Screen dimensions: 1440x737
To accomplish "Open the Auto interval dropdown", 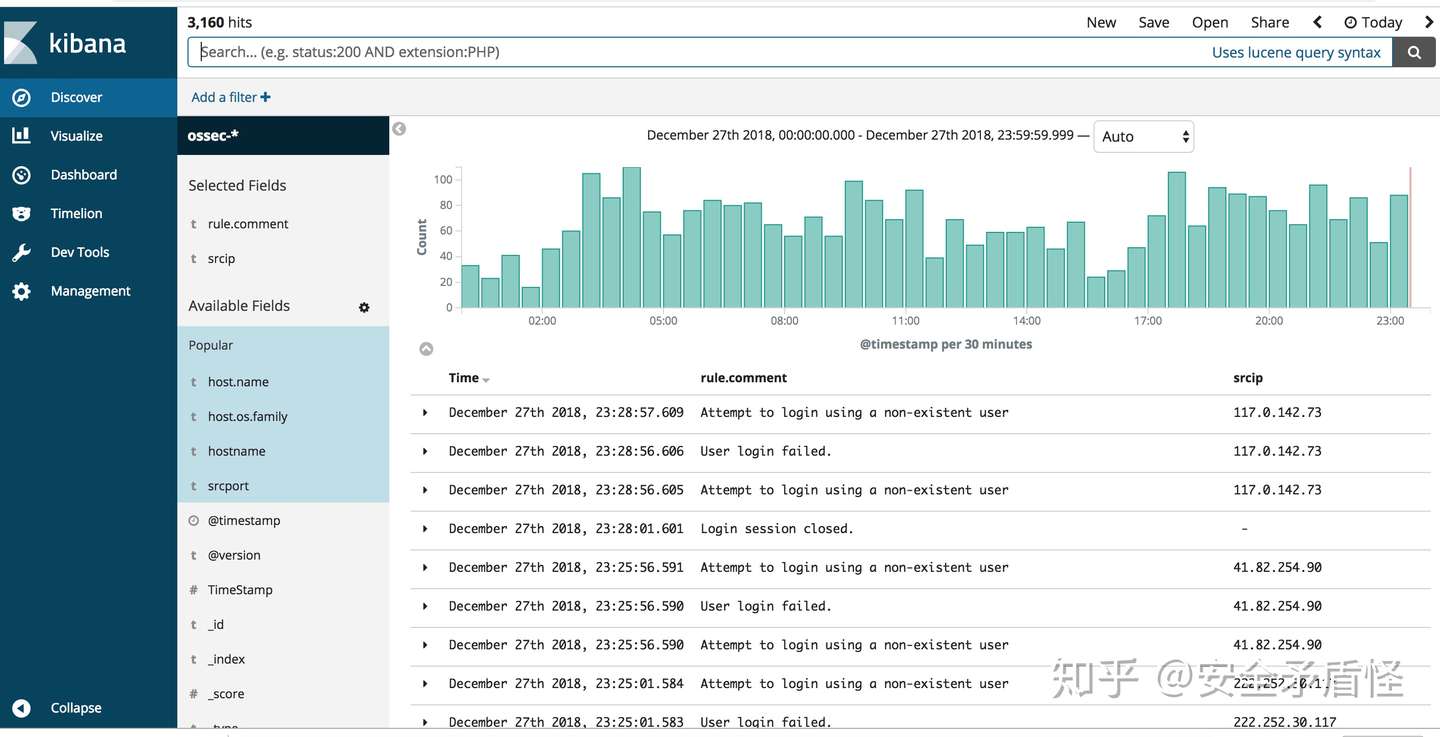I will pyautogui.click(x=1144, y=137).
